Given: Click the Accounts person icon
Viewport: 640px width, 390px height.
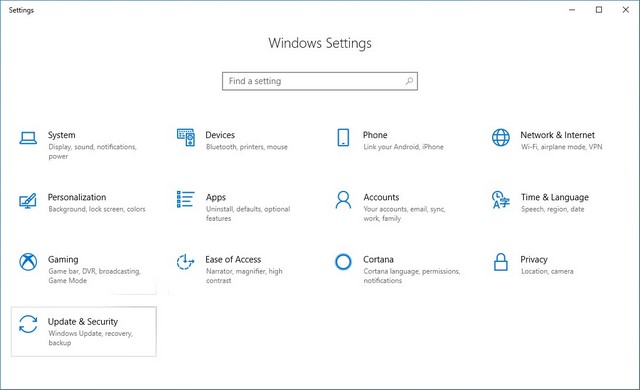Looking at the screenshot, I should [343, 200].
